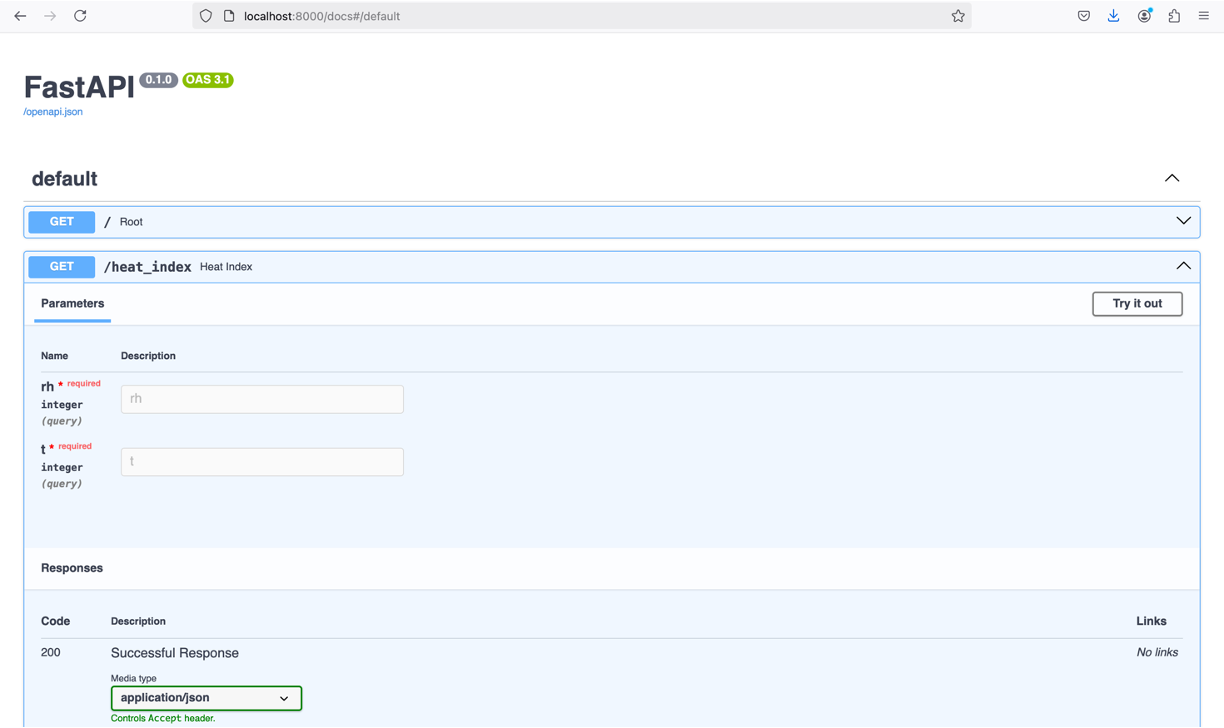Open the /openapi.json link
The image size is (1224, 728).
click(53, 112)
